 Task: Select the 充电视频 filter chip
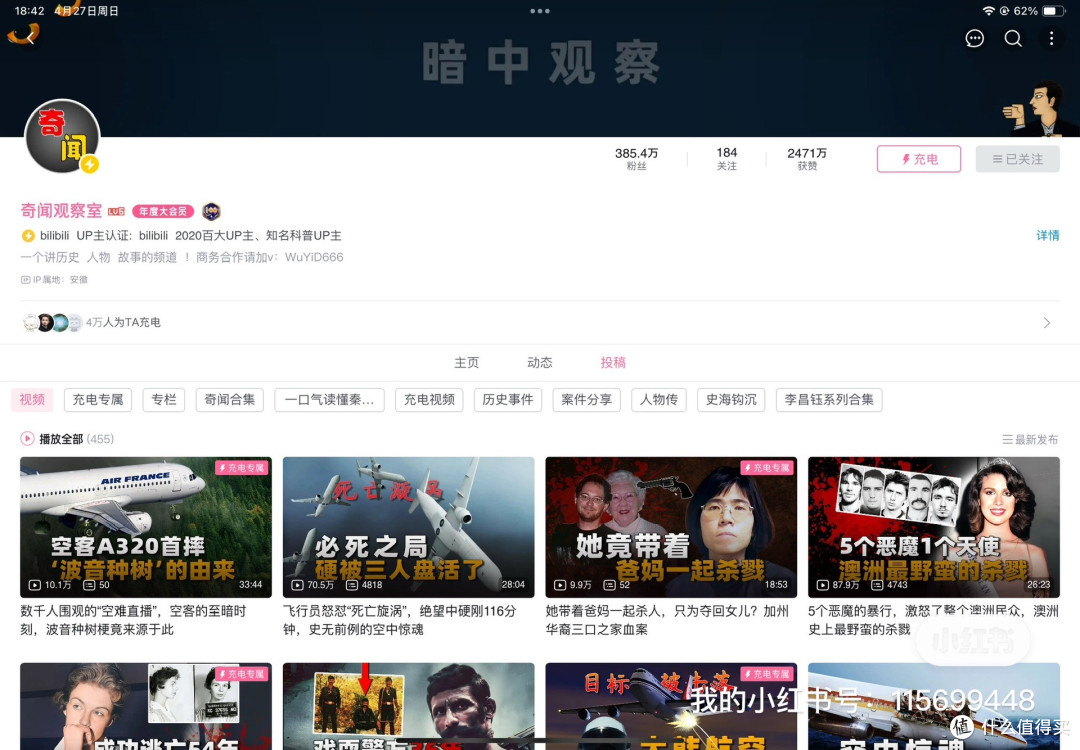(x=429, y=399)
